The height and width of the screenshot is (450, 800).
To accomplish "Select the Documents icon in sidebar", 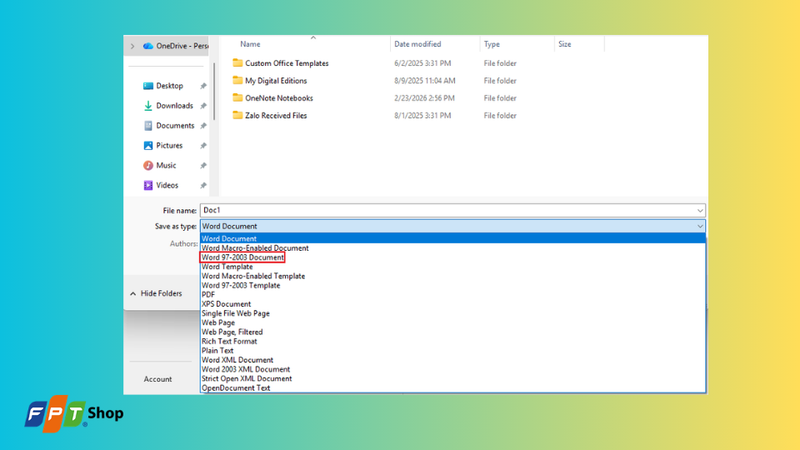I will point(148,126).
